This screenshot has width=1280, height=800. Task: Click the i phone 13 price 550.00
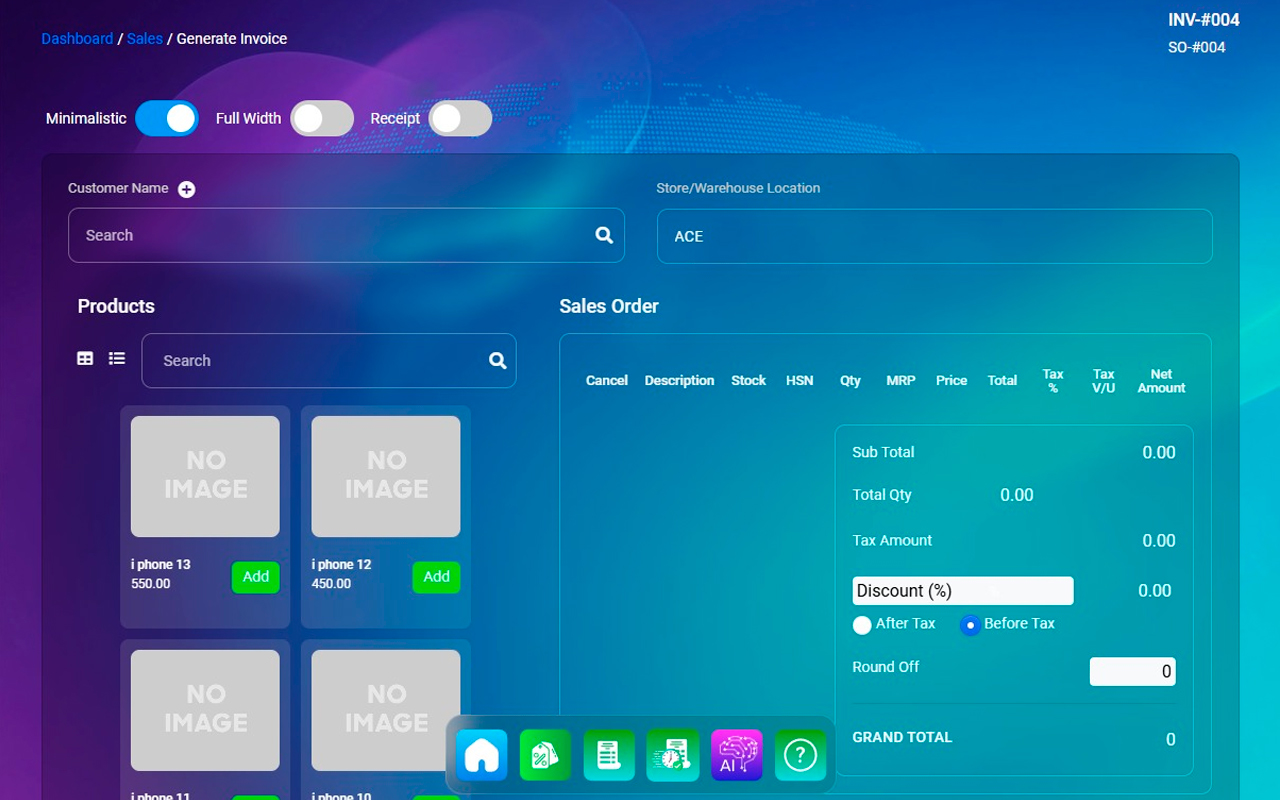151,584
